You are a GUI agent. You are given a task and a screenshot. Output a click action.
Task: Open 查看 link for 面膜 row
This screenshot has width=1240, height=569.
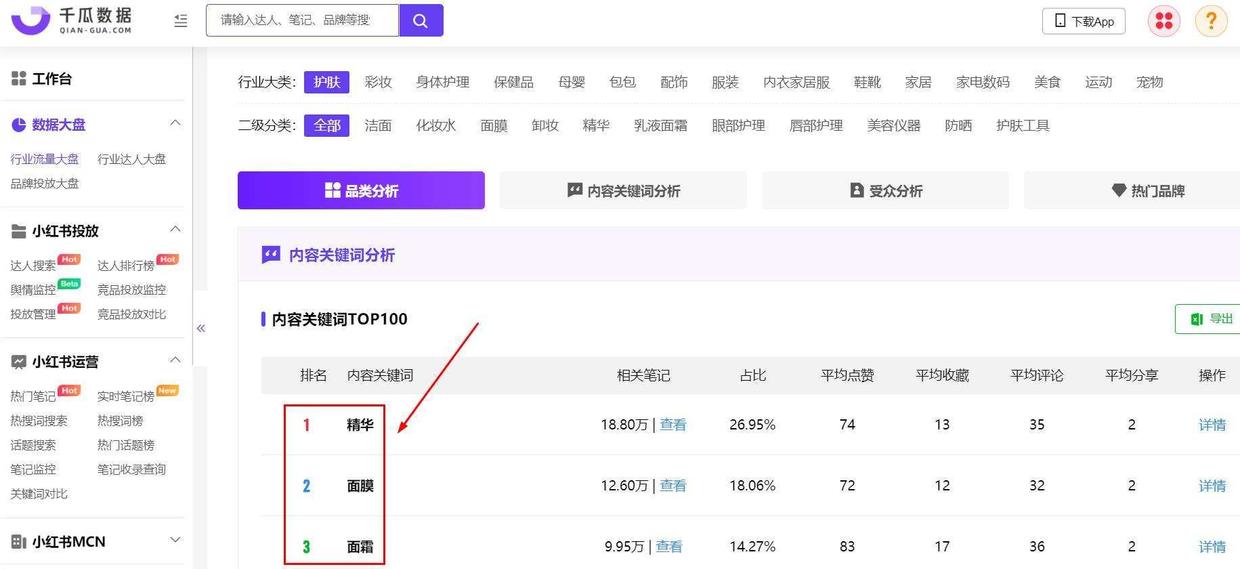coord(673,485)
